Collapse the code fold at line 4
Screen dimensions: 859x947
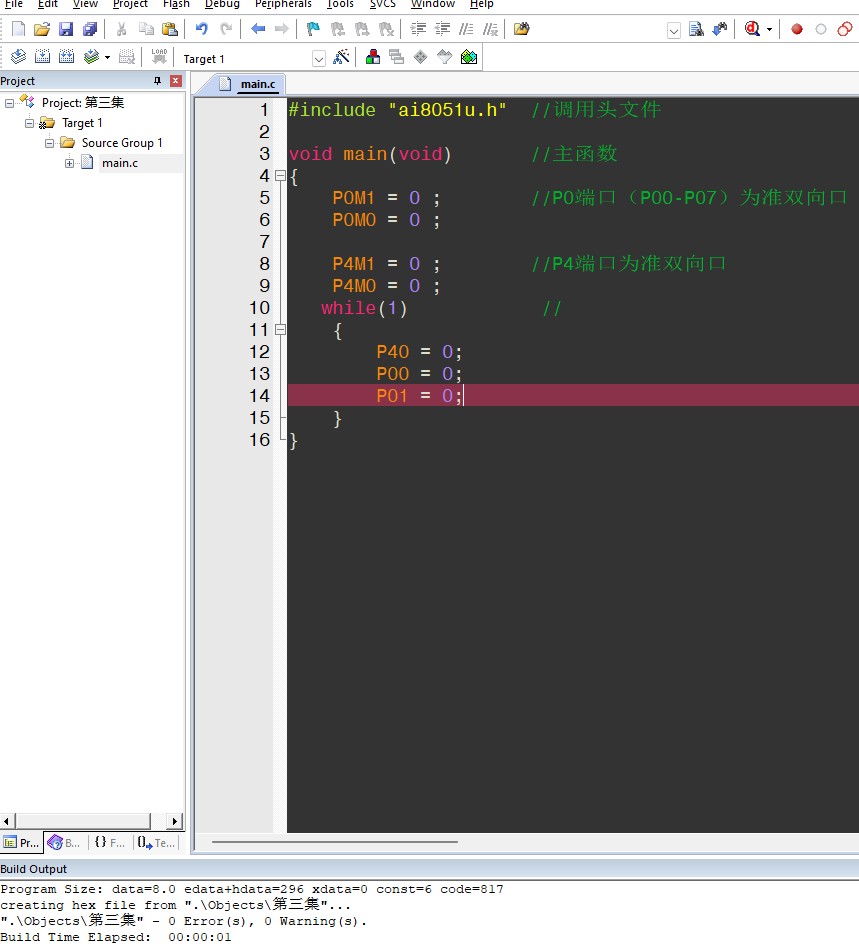(280, 176)
